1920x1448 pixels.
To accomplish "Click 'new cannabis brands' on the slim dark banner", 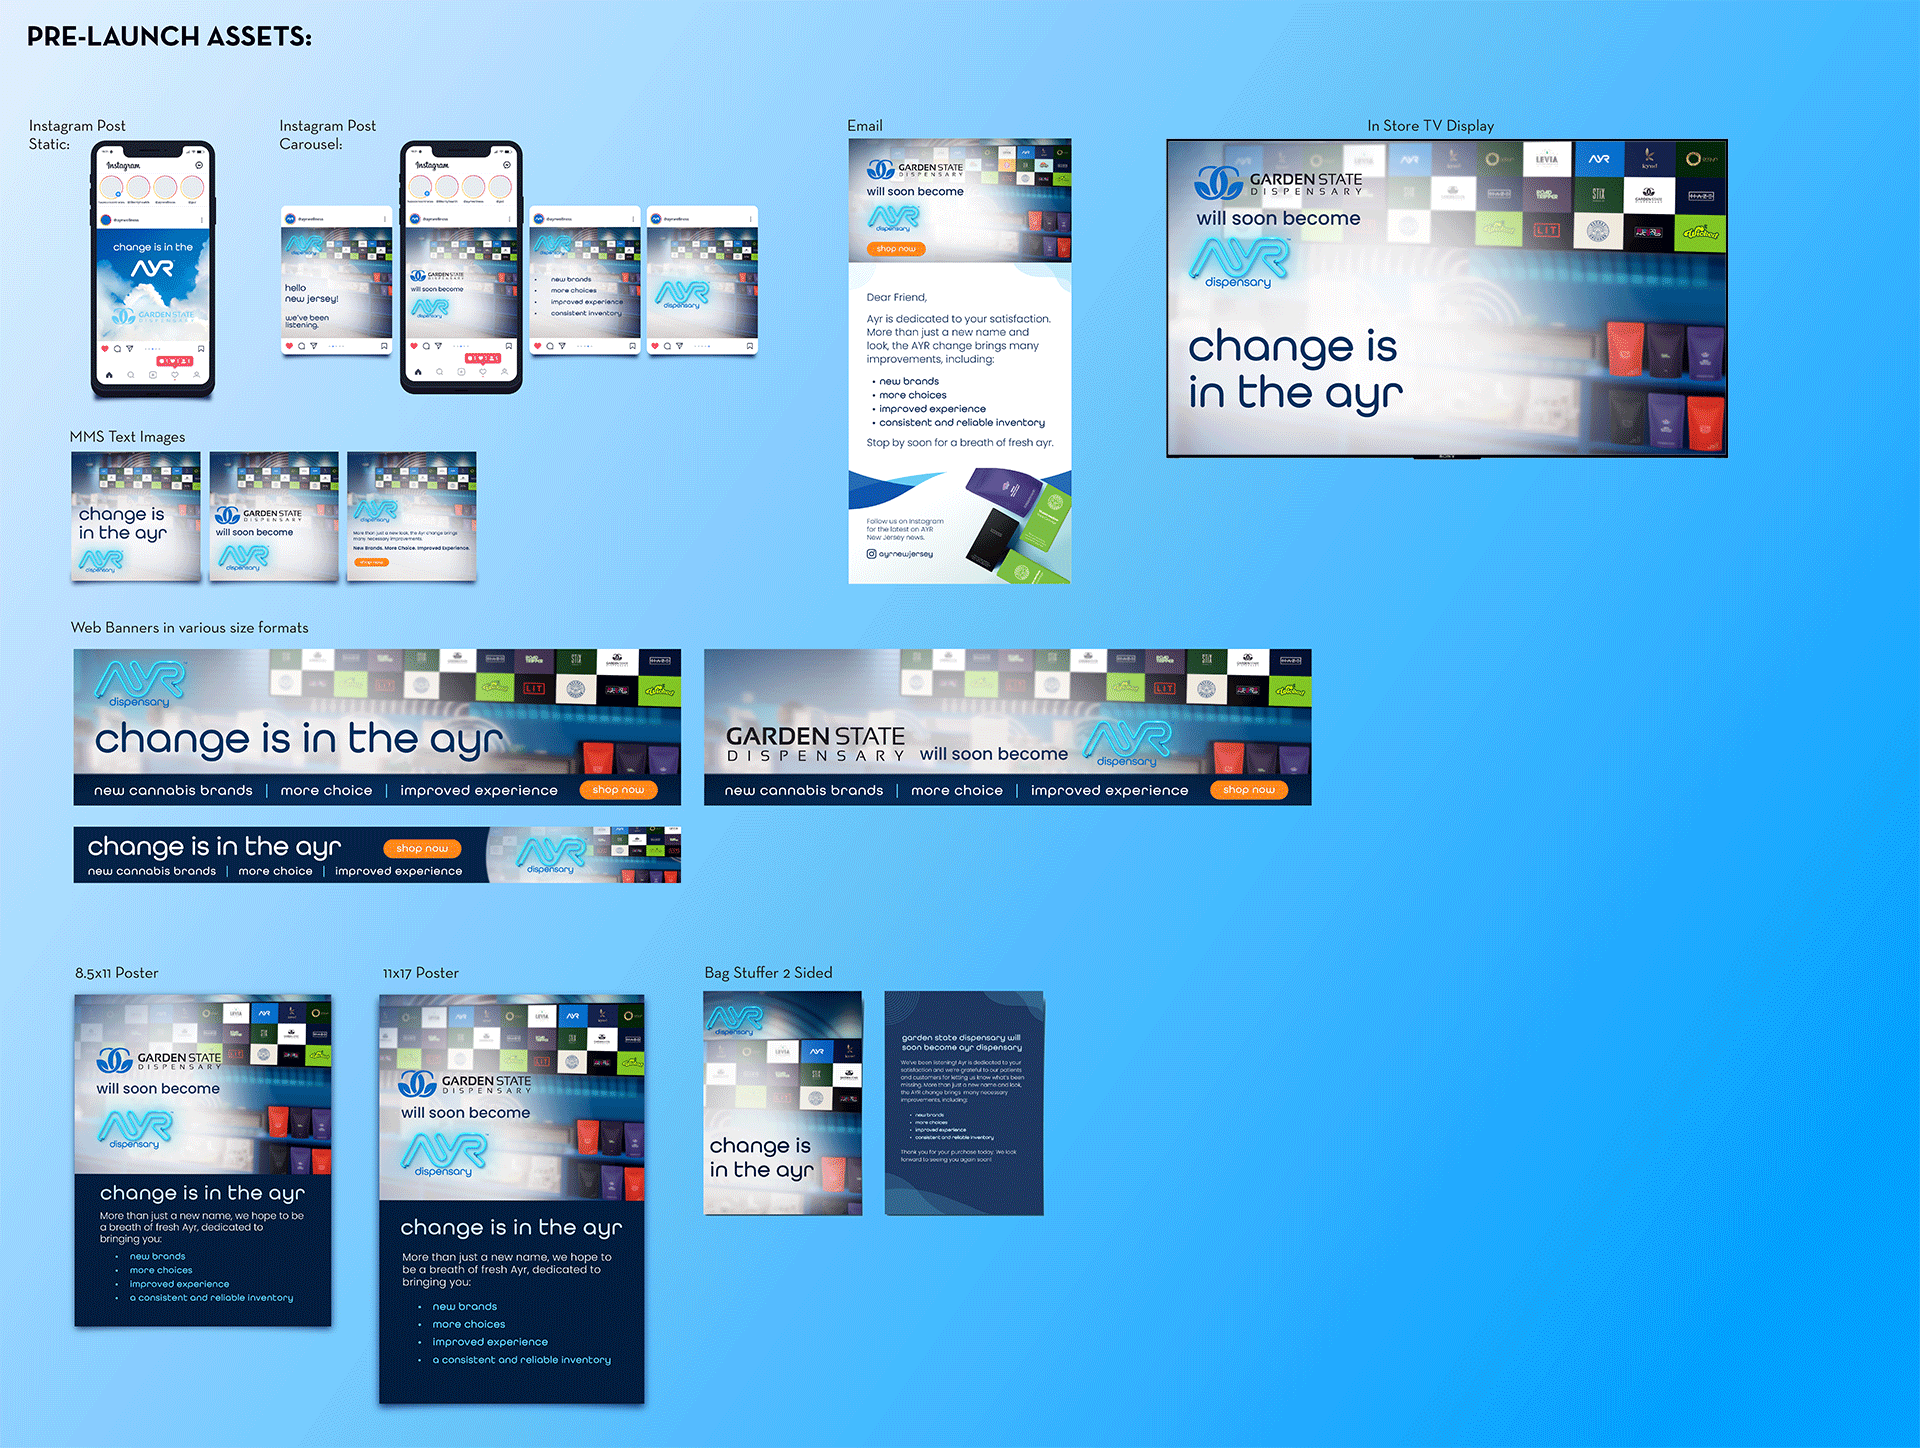I will [x=152, y=871].
